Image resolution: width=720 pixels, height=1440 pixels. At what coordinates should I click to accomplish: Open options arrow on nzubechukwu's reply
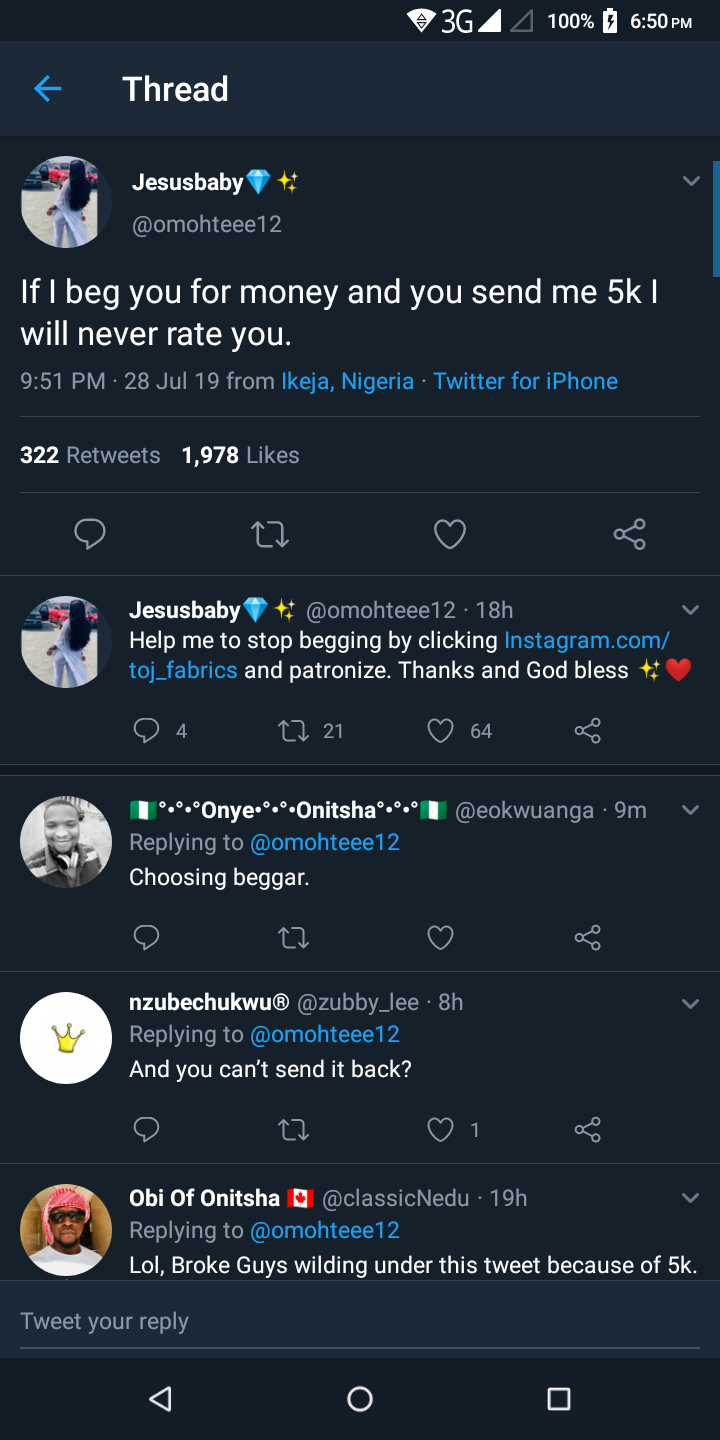[x=691, y=1003]
